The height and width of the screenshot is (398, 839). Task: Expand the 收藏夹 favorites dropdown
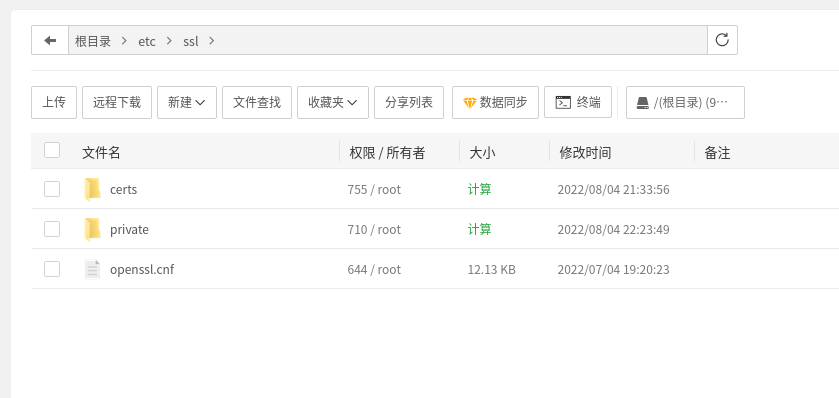point(333,102)
